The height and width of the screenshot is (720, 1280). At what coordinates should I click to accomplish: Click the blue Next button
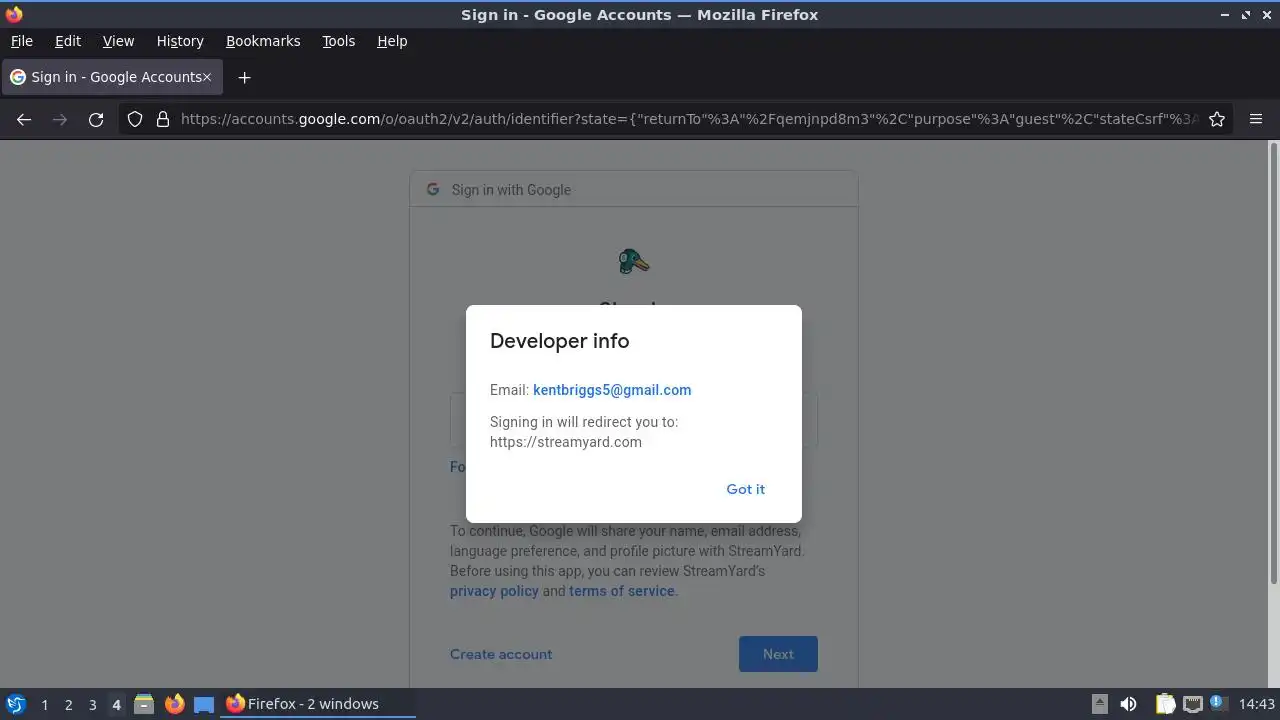pyautogui.click(x=778, y=654)
